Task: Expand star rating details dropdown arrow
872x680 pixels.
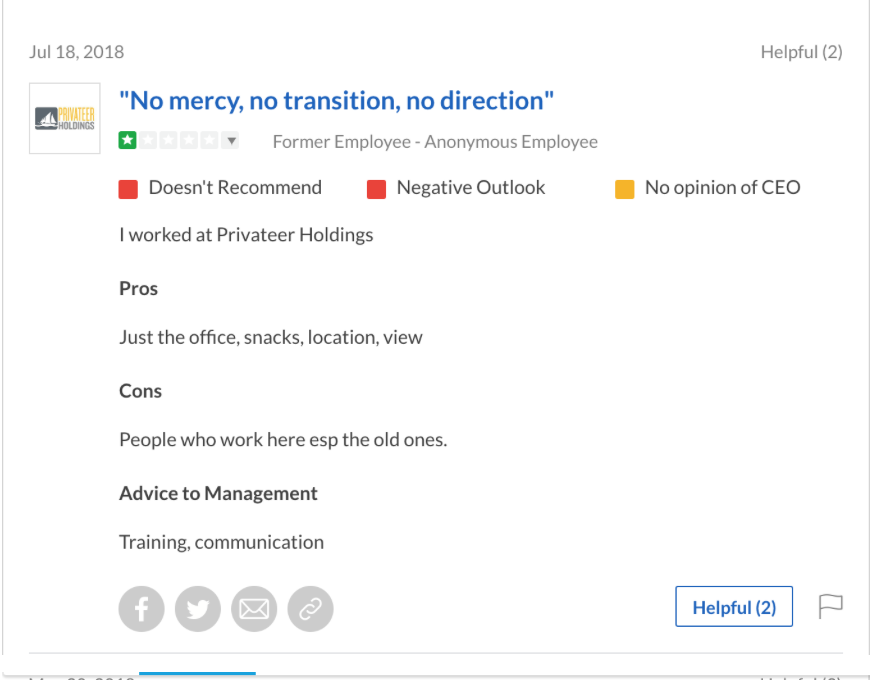Action: [231, 141]
